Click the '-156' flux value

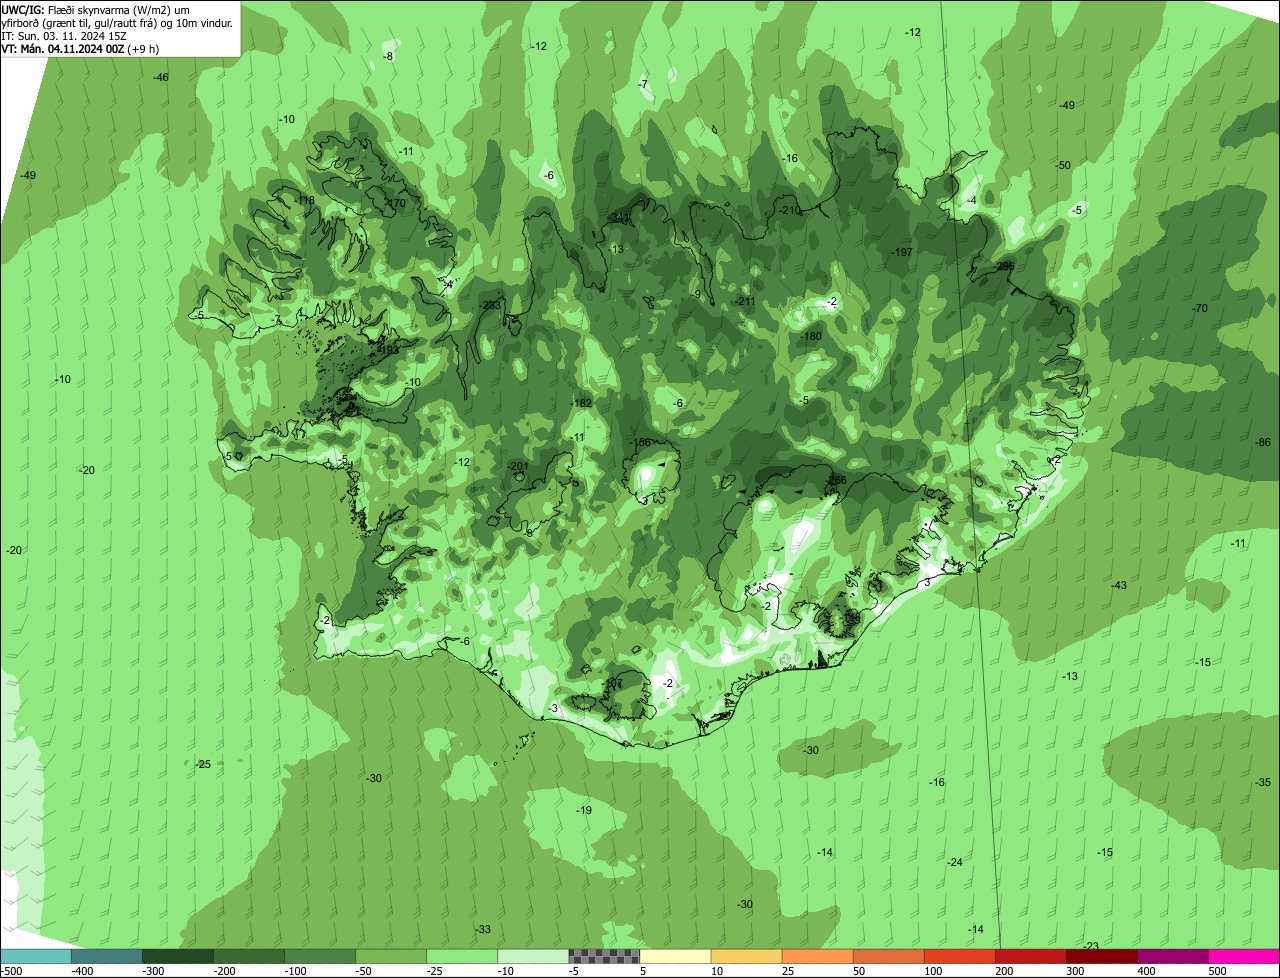[640, 443]
